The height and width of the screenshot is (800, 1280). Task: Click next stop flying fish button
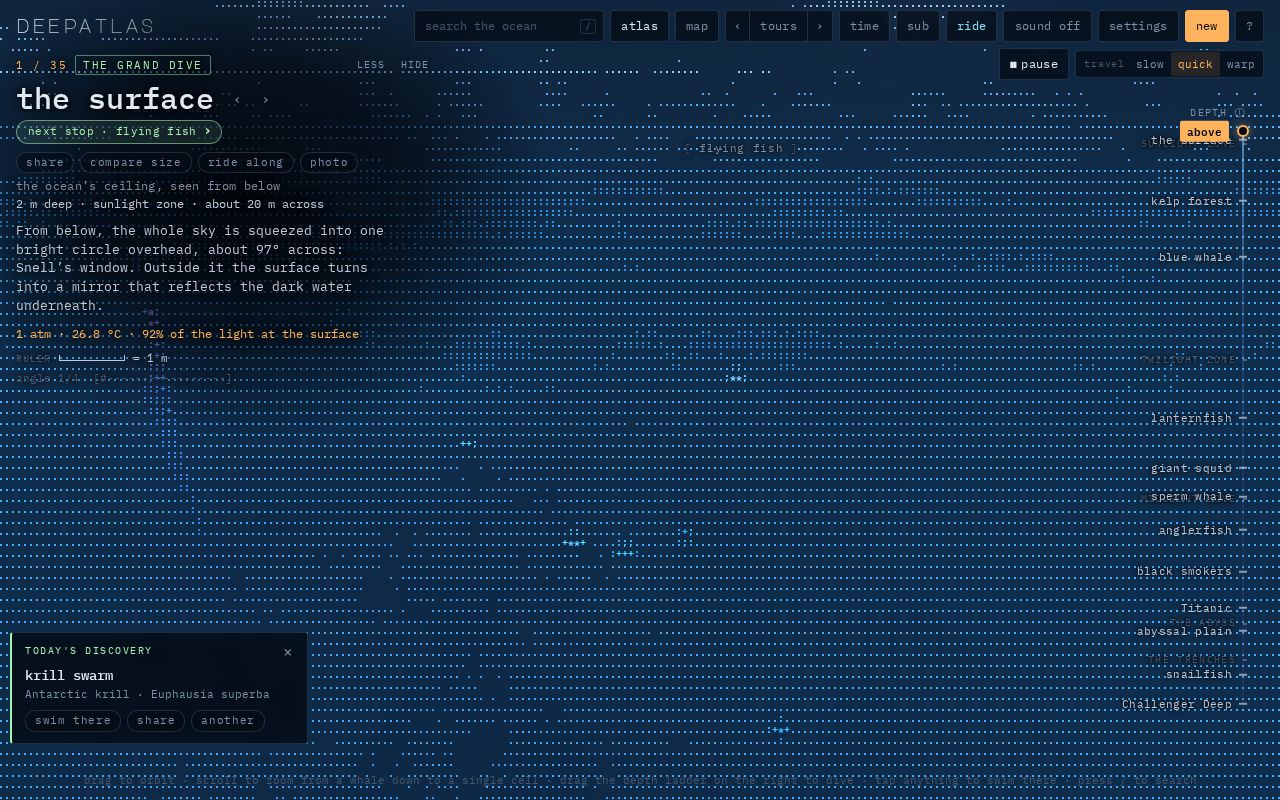pos(119,131)
